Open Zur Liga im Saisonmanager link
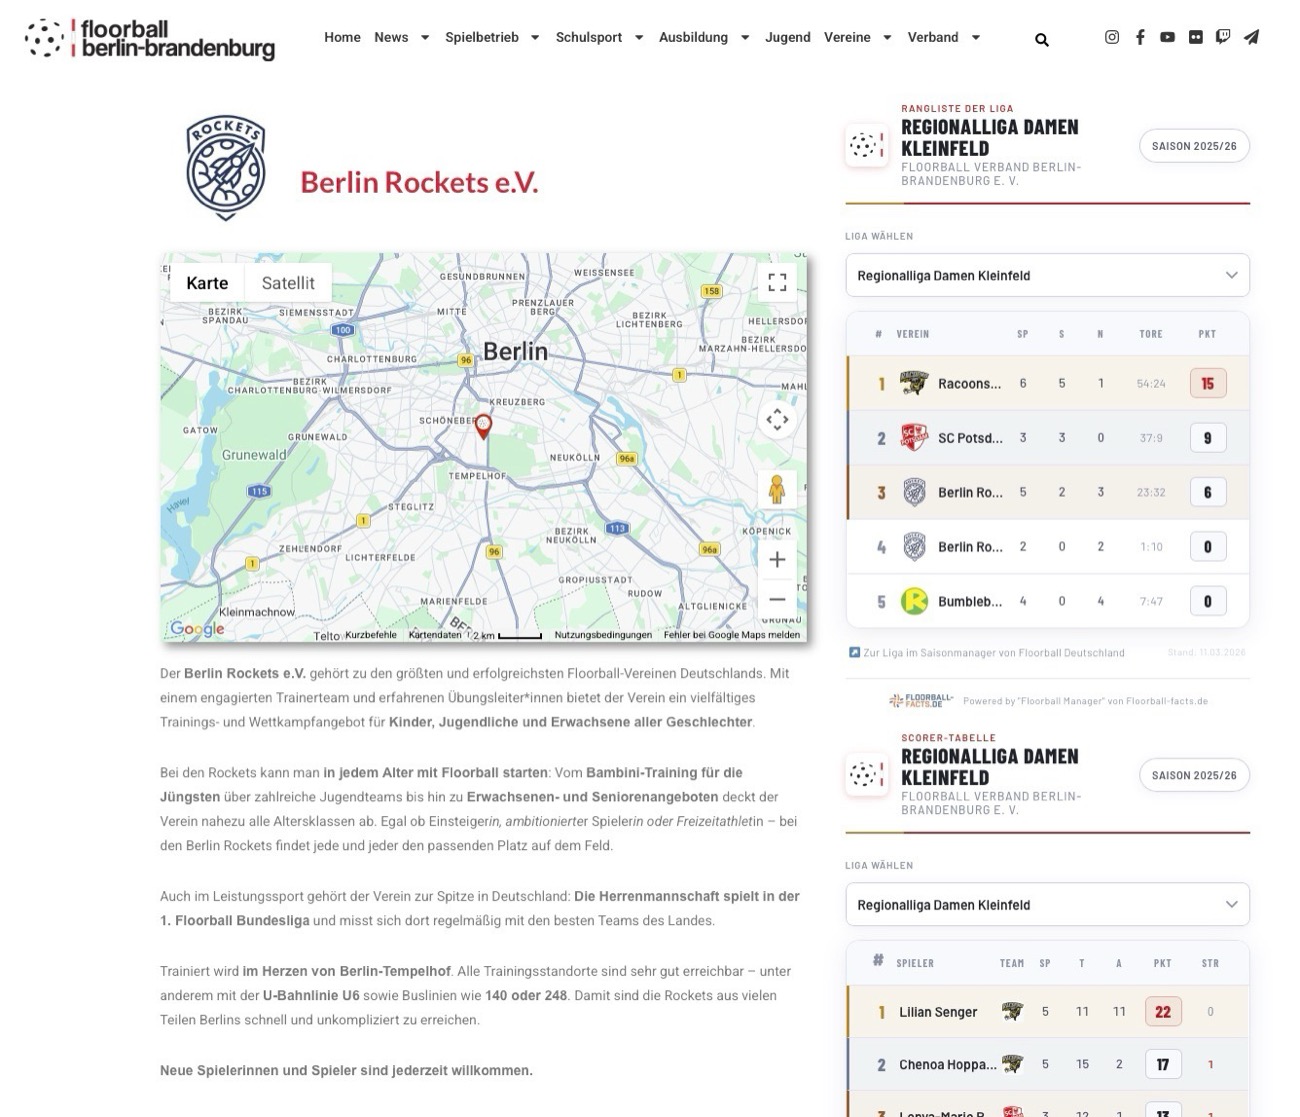Image resolution: width=1300 pixels, height=1117 pixels. click(x=993, y=653)
